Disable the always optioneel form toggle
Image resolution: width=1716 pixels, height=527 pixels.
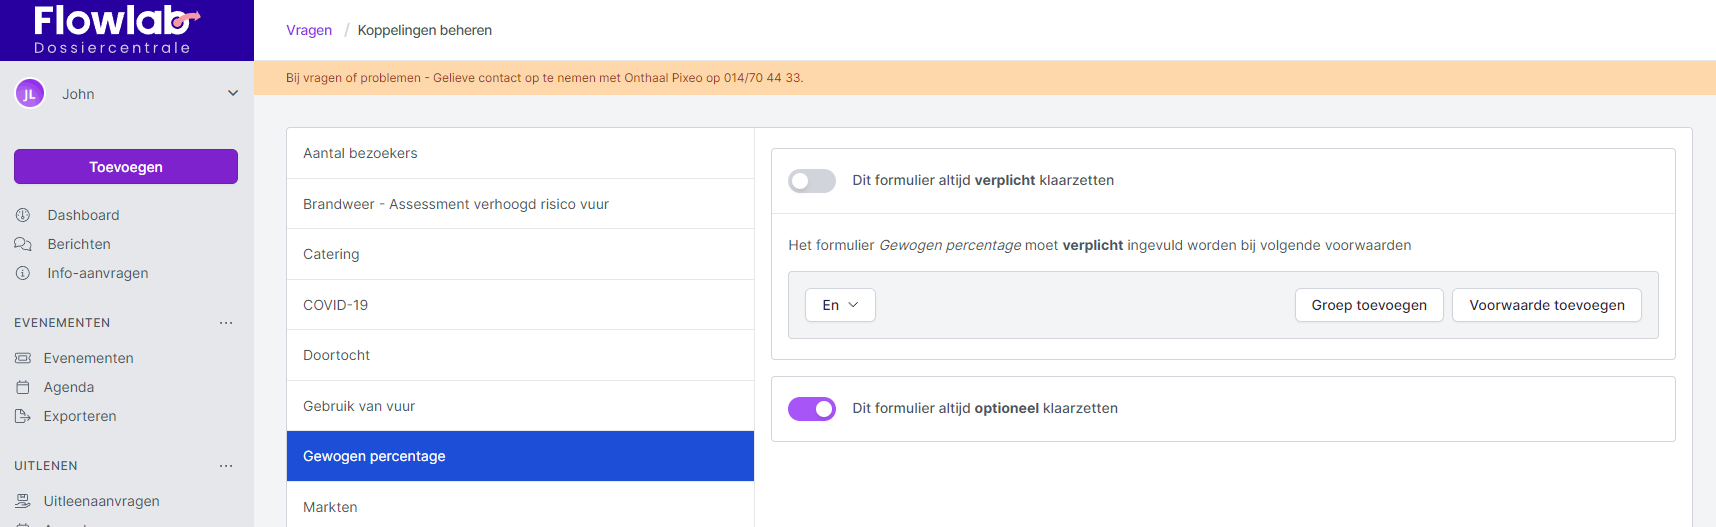(x=812, y=409)
